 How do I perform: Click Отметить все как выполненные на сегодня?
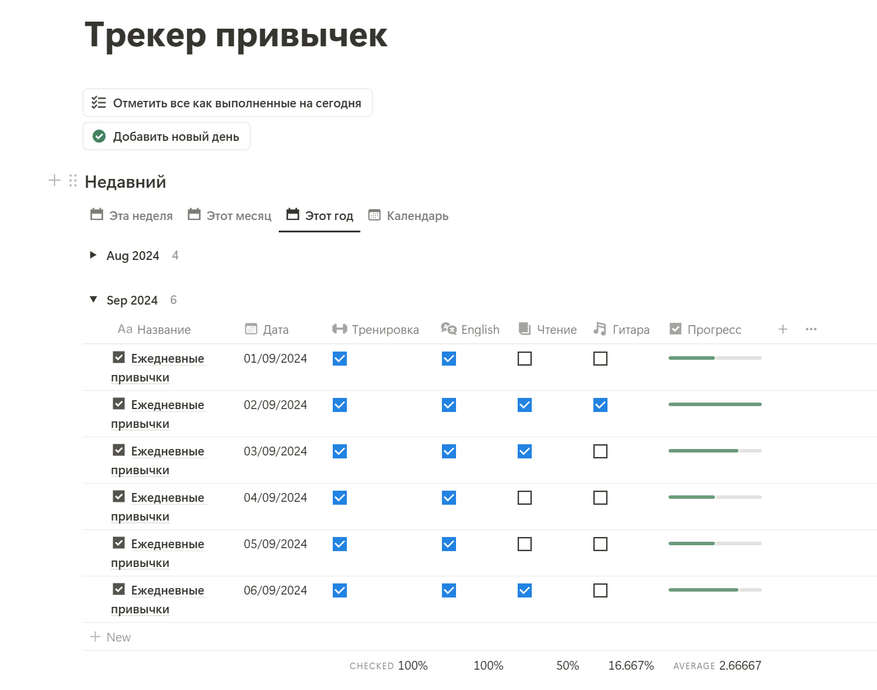point(228,103)
